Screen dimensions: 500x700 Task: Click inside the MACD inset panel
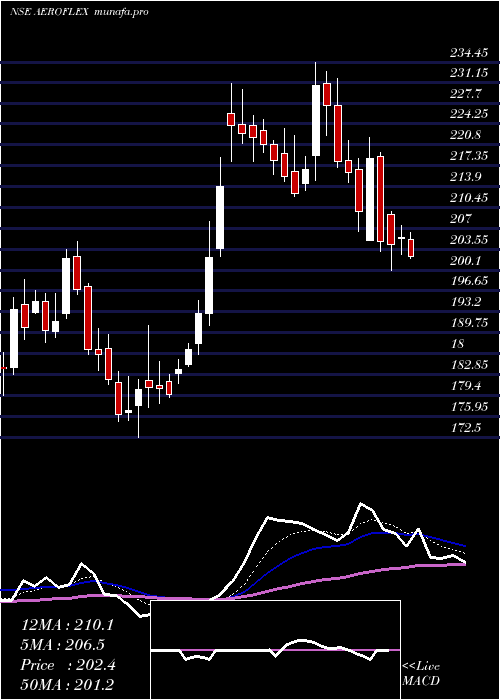click(x=275, y=650)
